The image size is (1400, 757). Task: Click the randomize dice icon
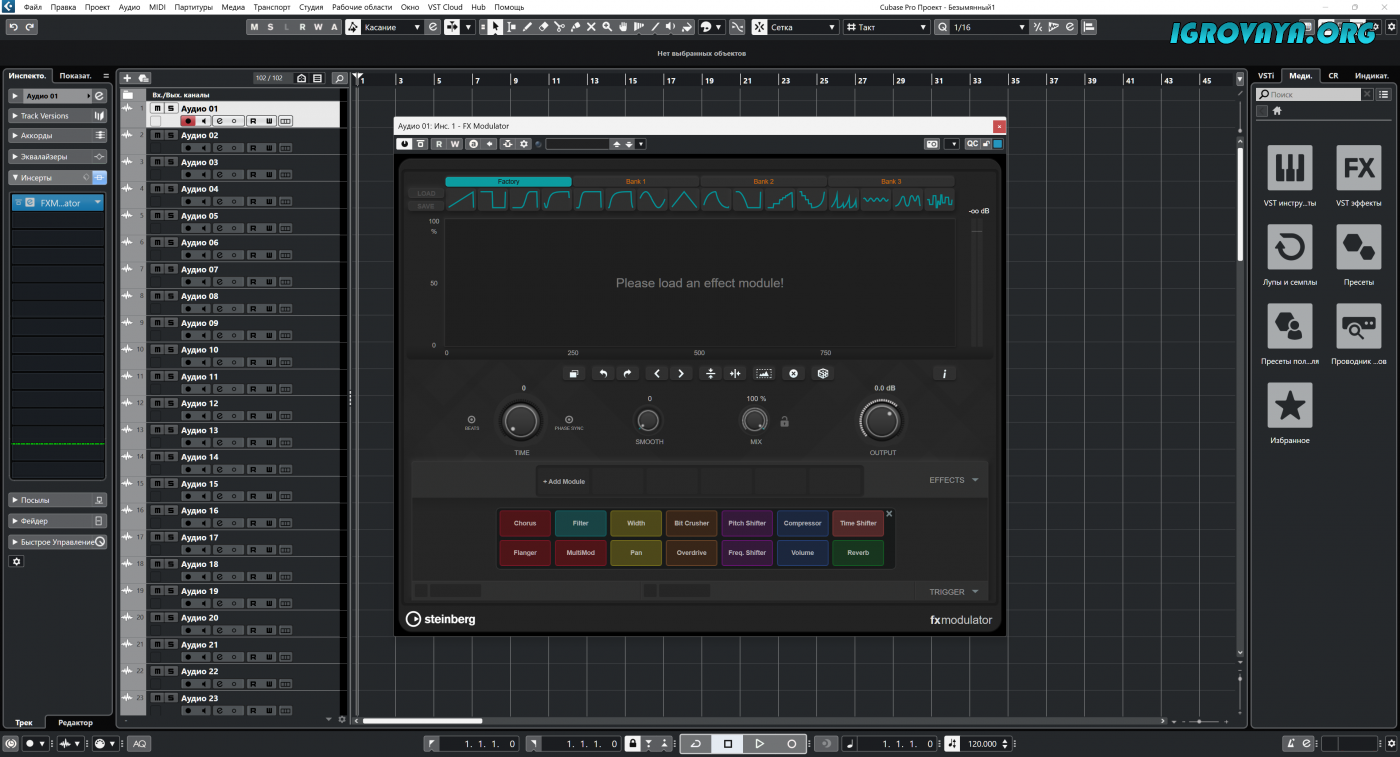point(822,373)
